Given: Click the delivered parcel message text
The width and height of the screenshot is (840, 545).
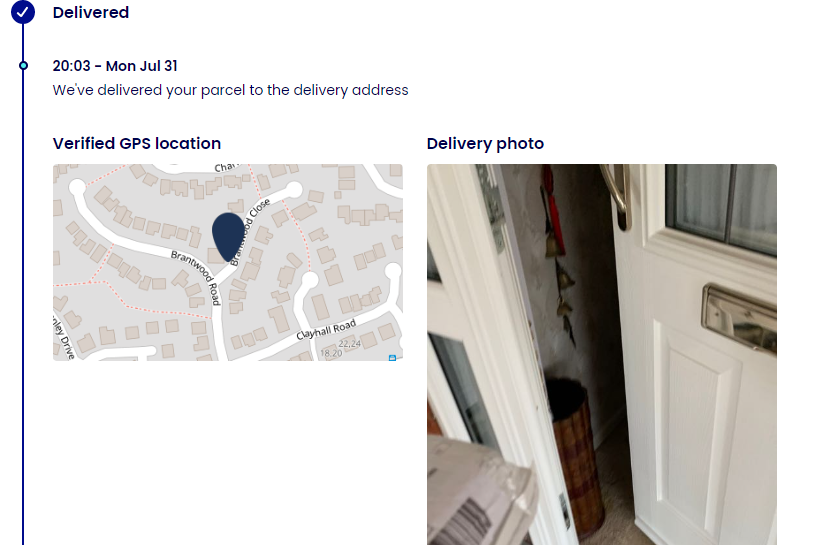Looking at the screenshot, I should [x=230, y=90].
